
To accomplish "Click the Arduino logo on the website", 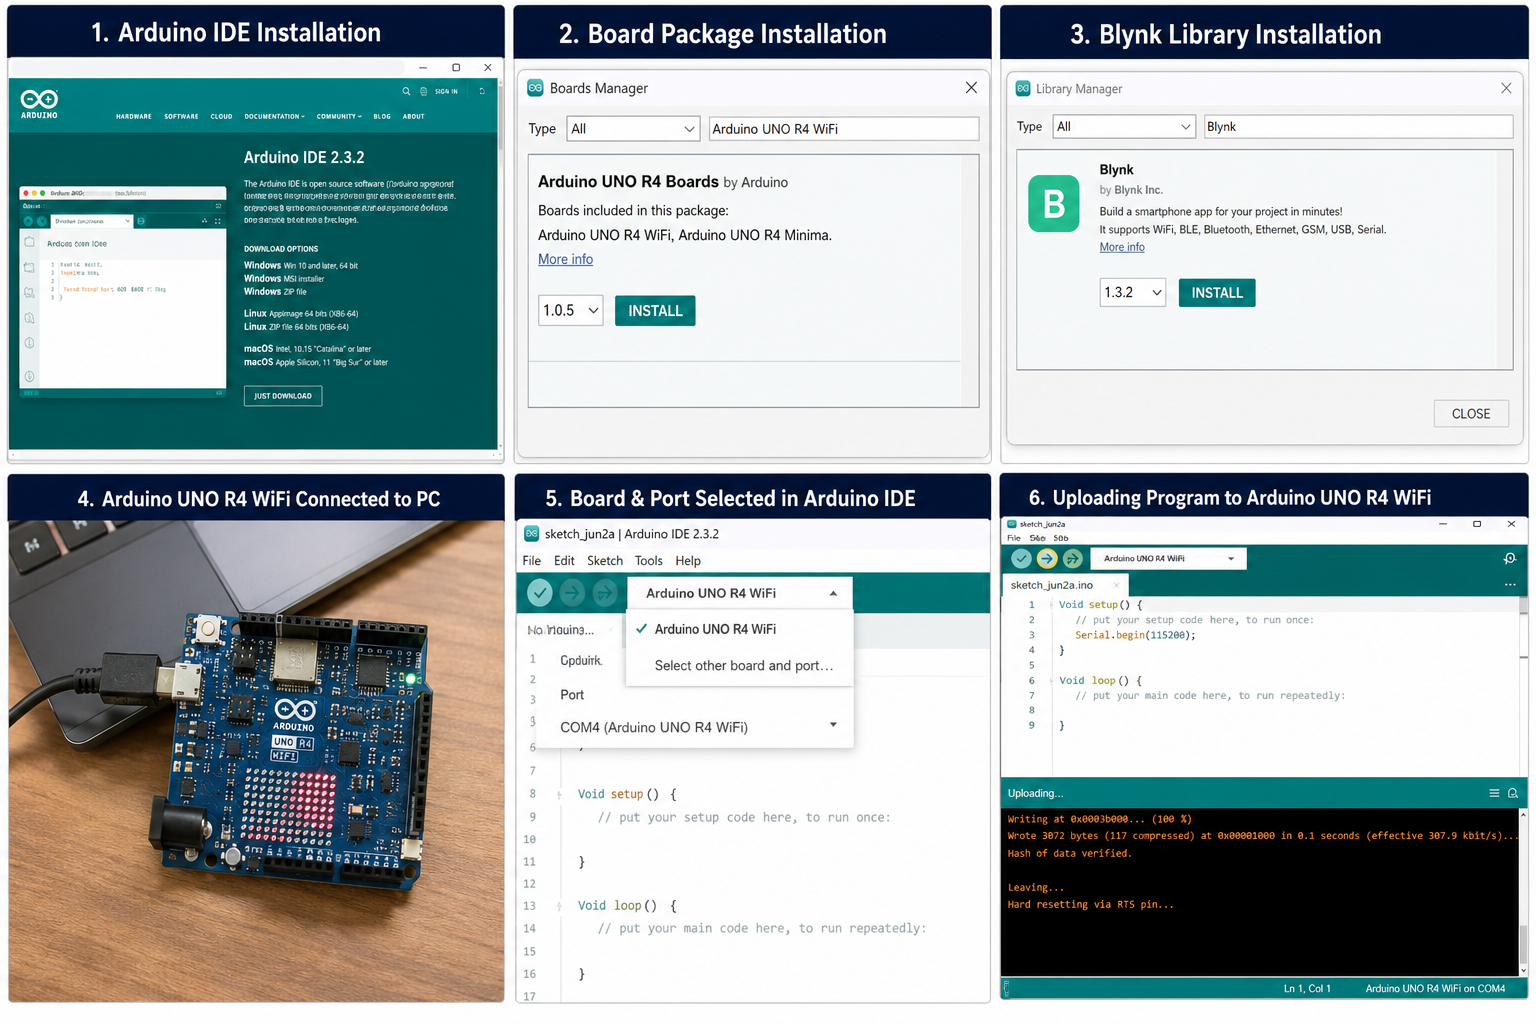I will coord(40,104).
